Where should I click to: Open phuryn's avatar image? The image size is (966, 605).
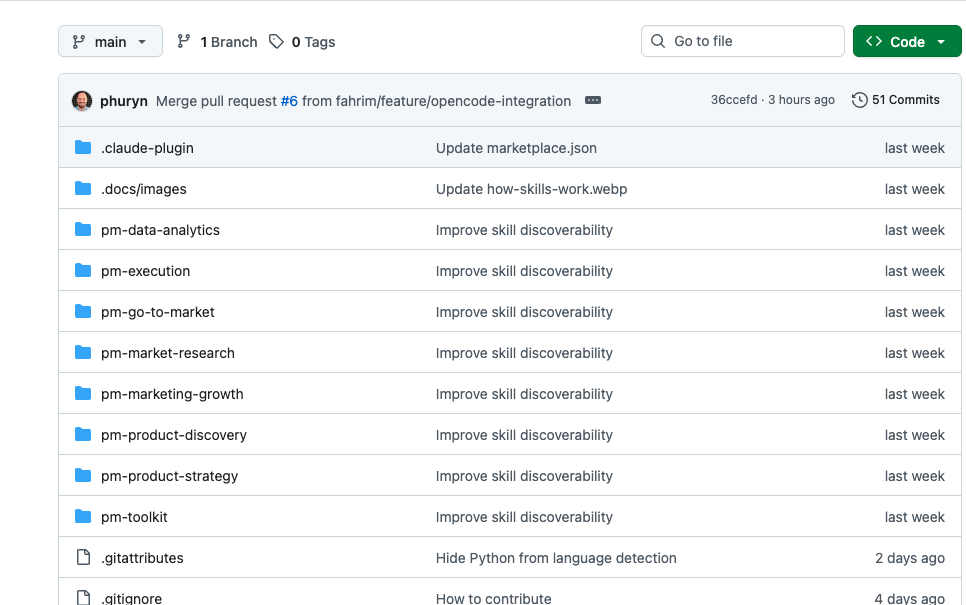pyautogui.click(x=82, y=100)
